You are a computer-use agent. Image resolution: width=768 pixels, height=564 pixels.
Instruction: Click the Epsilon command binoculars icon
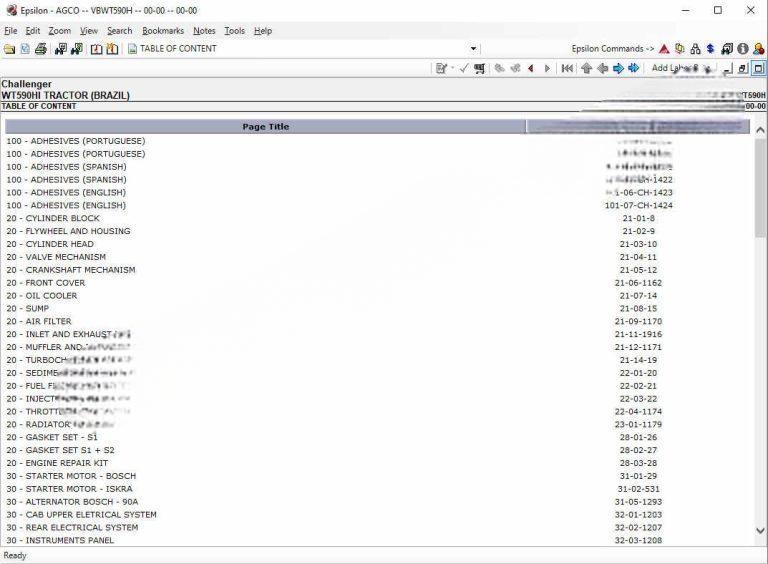727,49
